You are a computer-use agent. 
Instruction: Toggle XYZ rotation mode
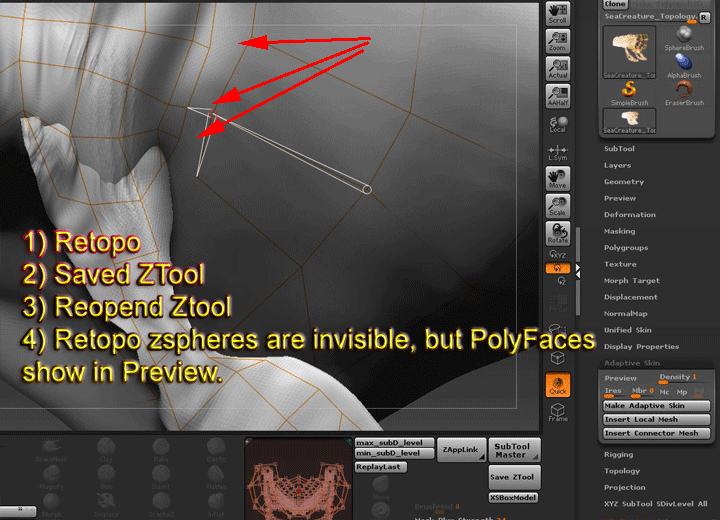[x=558, y=254]
